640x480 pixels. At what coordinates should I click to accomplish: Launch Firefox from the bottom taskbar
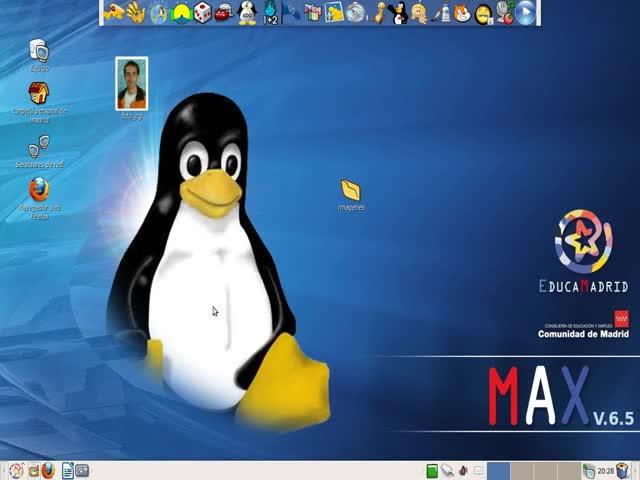(48, 471)
